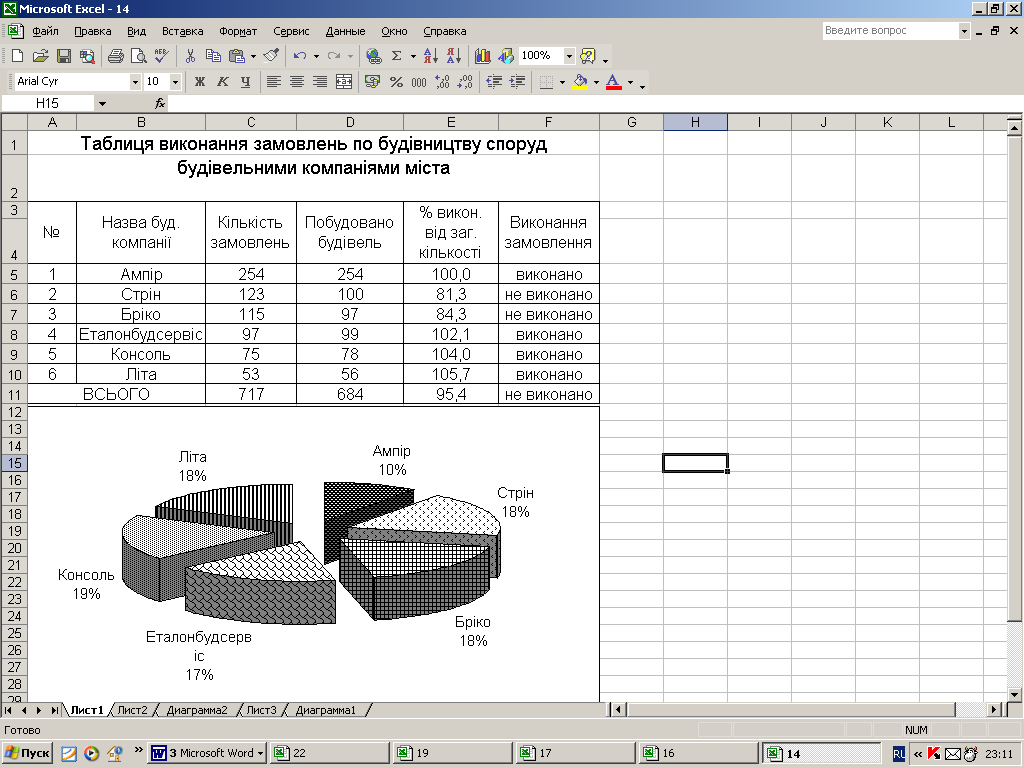Click the horizontal scrollbar right arrow

point(993,709)
